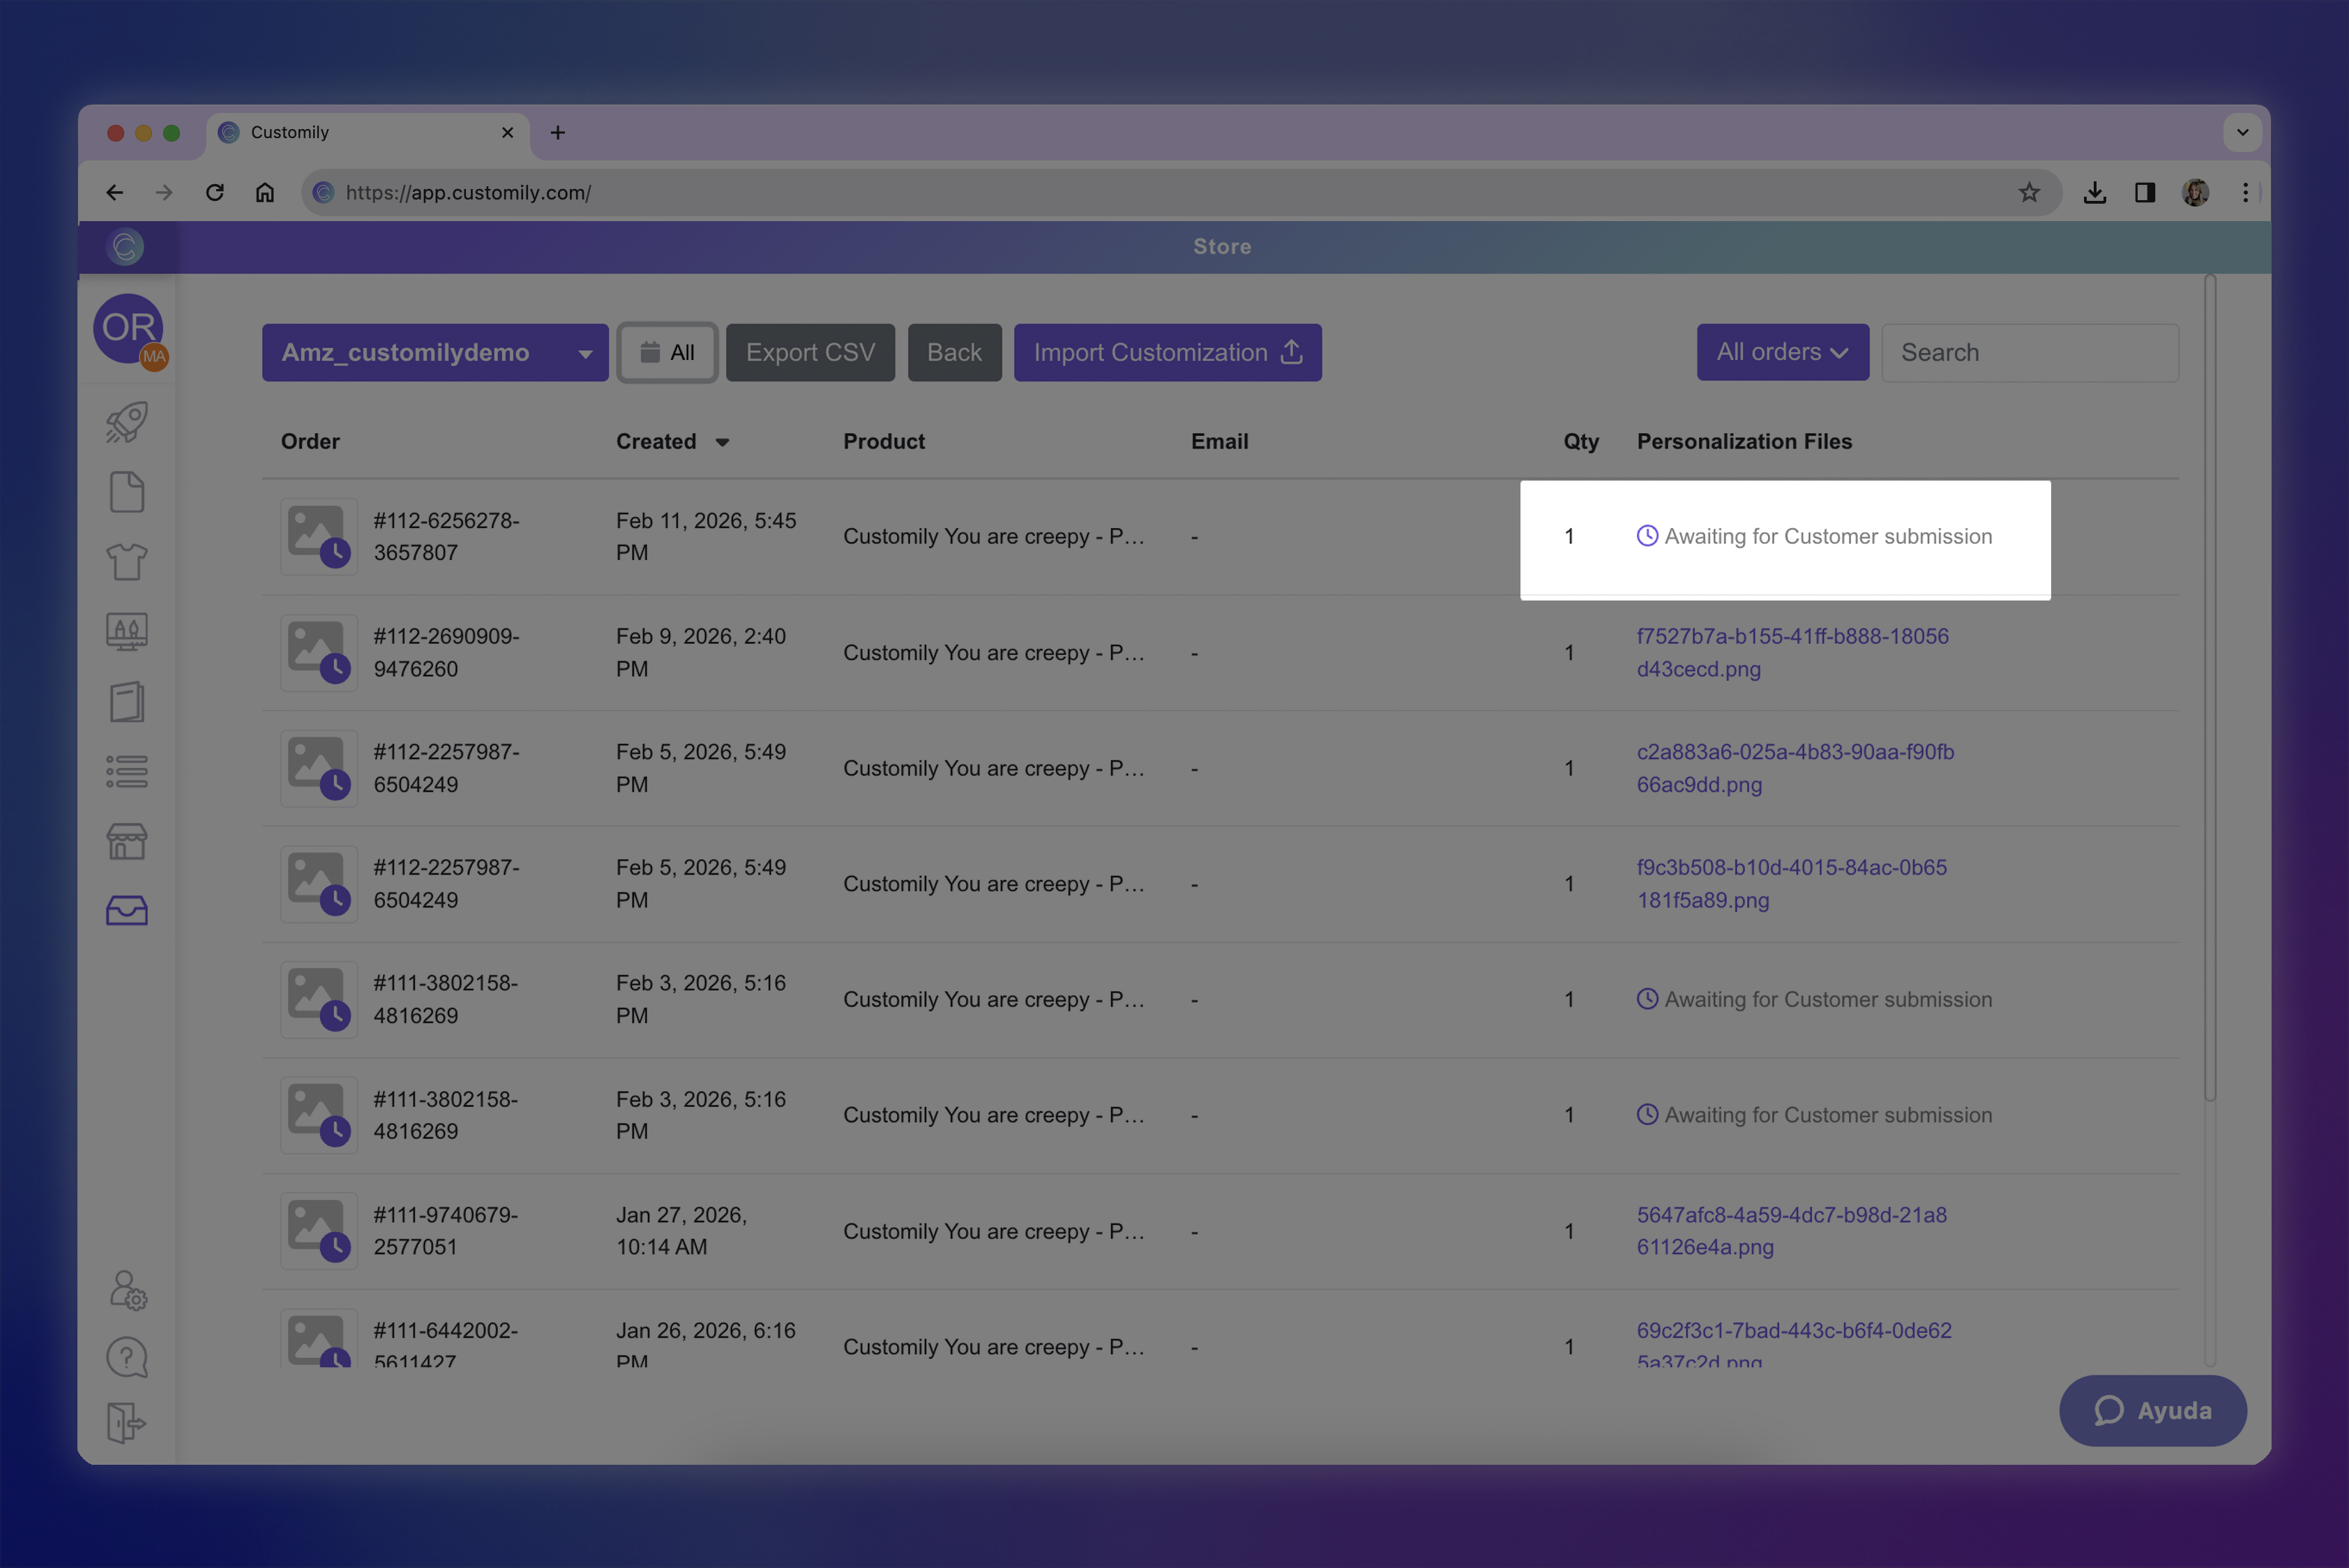Toggle sort arrow on Created column

tap(723, 442)
